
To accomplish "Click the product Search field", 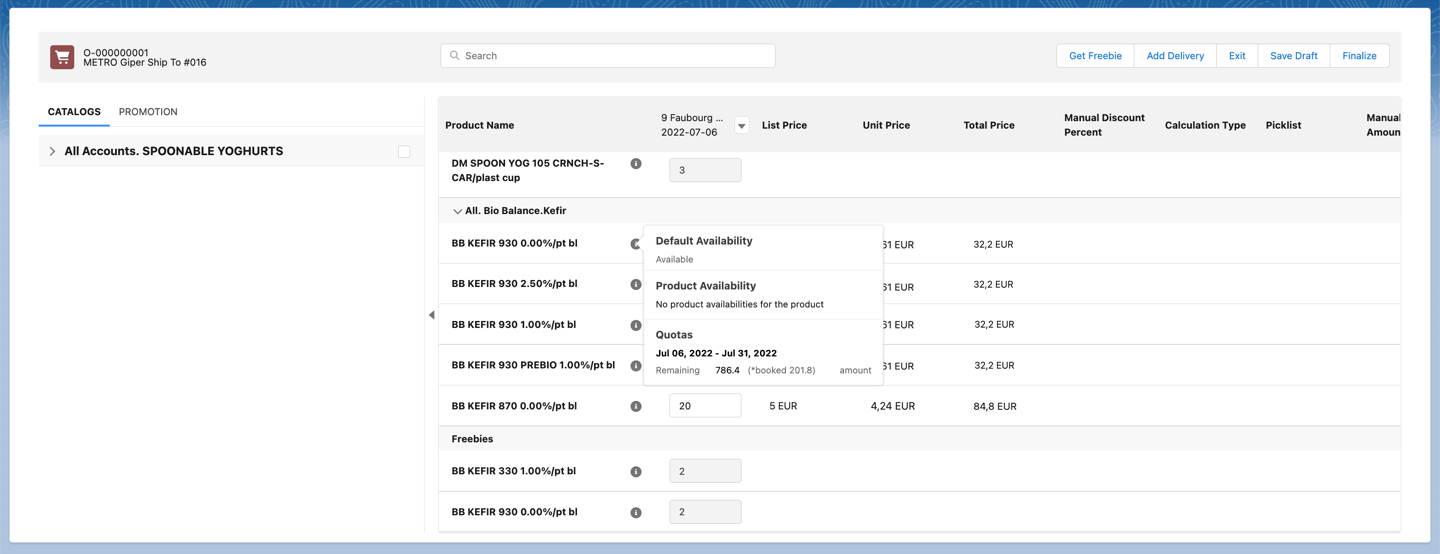I will (x=608, y=56).
